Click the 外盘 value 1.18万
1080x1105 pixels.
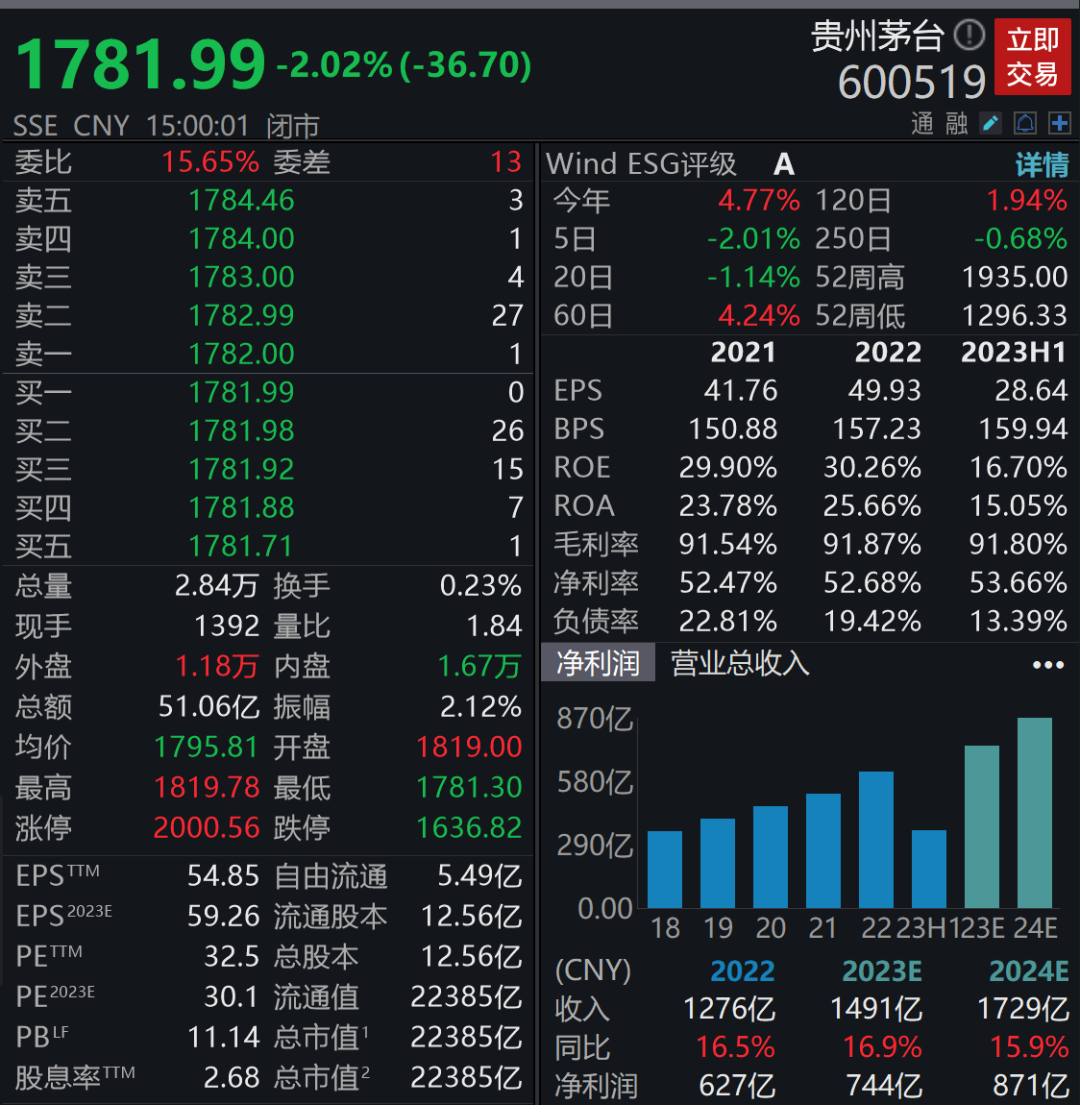(x=217, y=667)
